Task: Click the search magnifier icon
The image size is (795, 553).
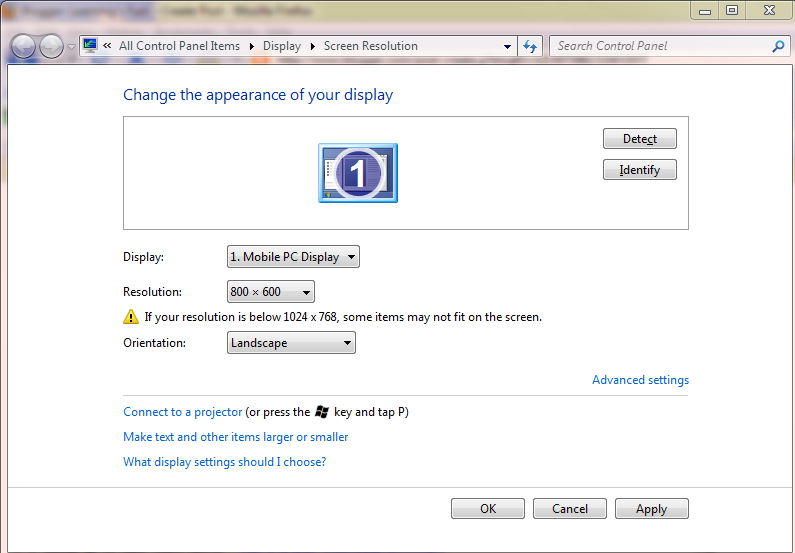Action: point(778,46)
